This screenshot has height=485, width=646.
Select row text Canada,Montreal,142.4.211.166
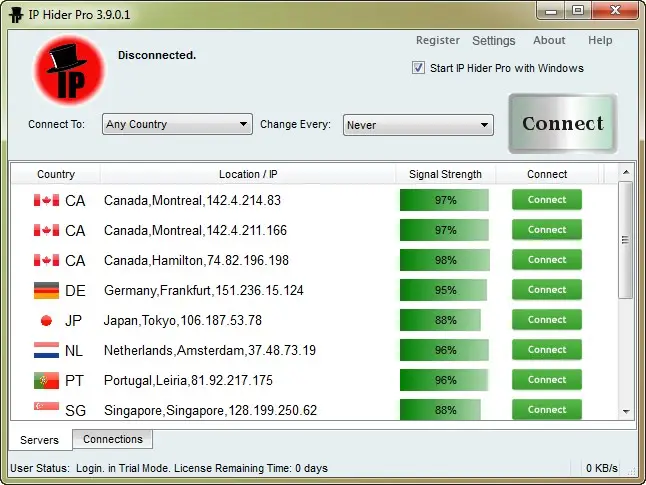pyautogui.click(x=195, y=231)
